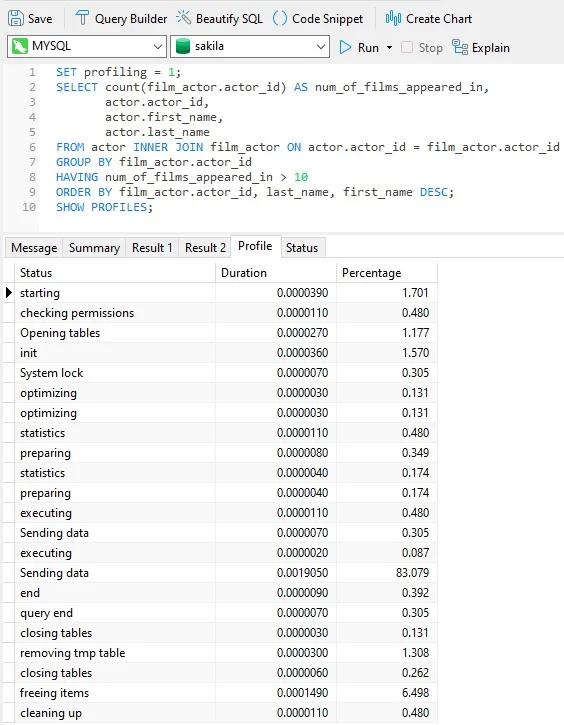Select the 'Opening tables' row
The height and width of the screenshot is (725, 564).
[x=220, y=333]
